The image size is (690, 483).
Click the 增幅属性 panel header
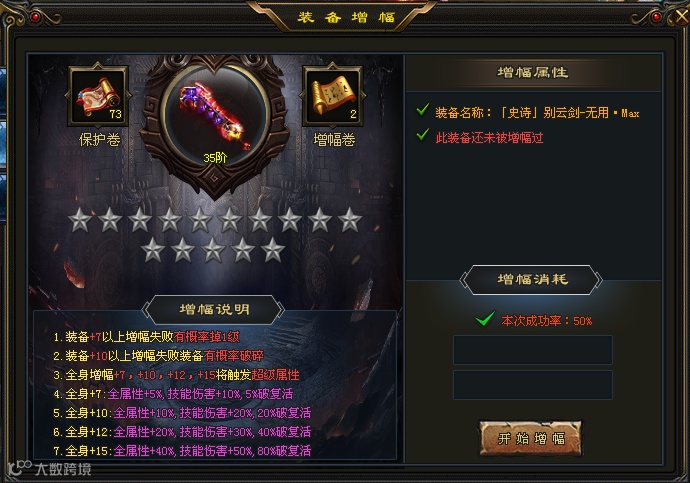coord(532,73)
